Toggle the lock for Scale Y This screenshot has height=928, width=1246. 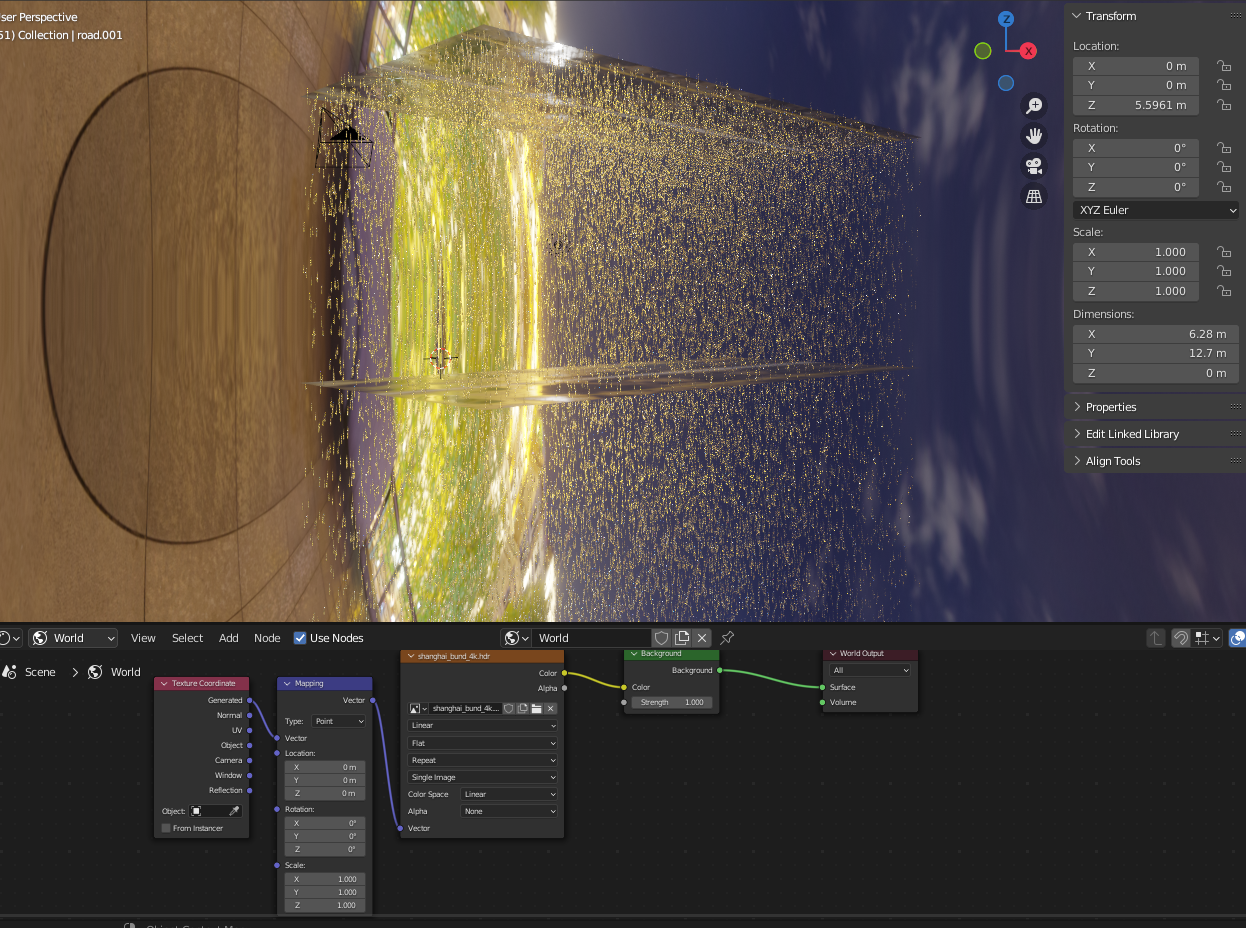[x=1223, y=271]
